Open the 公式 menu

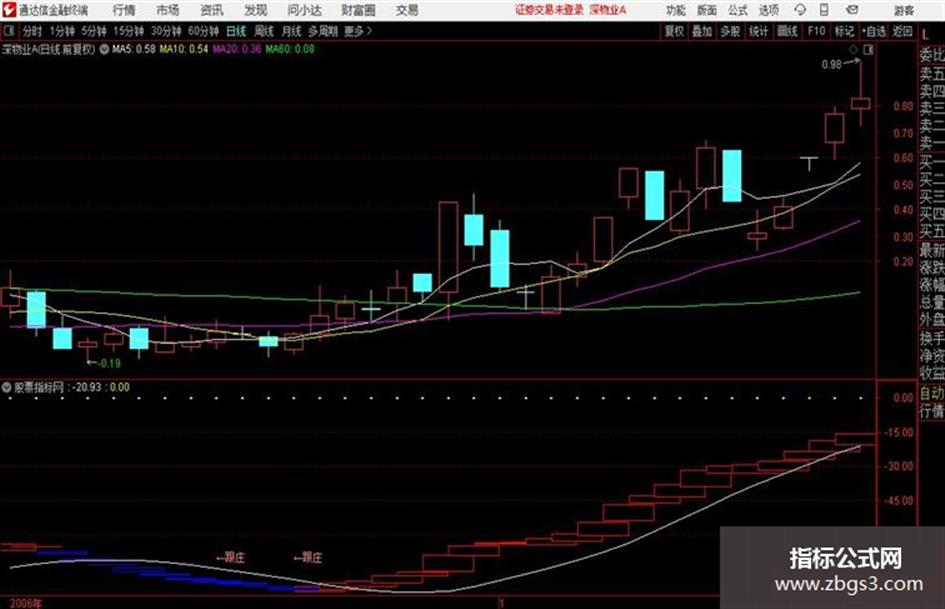(738, 10)
